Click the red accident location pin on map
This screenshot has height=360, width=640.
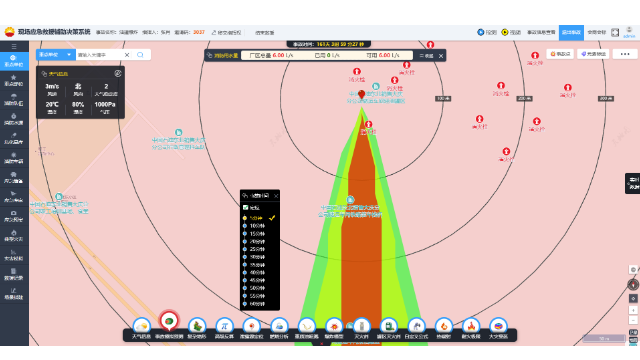(362, 95)
